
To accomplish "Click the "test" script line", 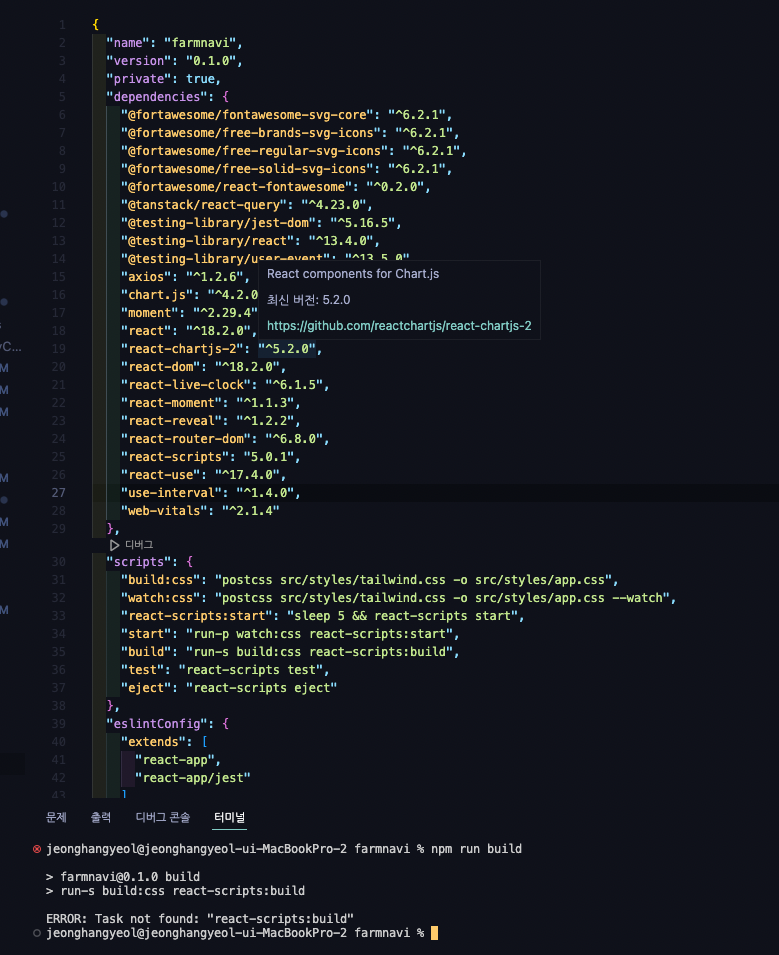I will pos(225,670).
